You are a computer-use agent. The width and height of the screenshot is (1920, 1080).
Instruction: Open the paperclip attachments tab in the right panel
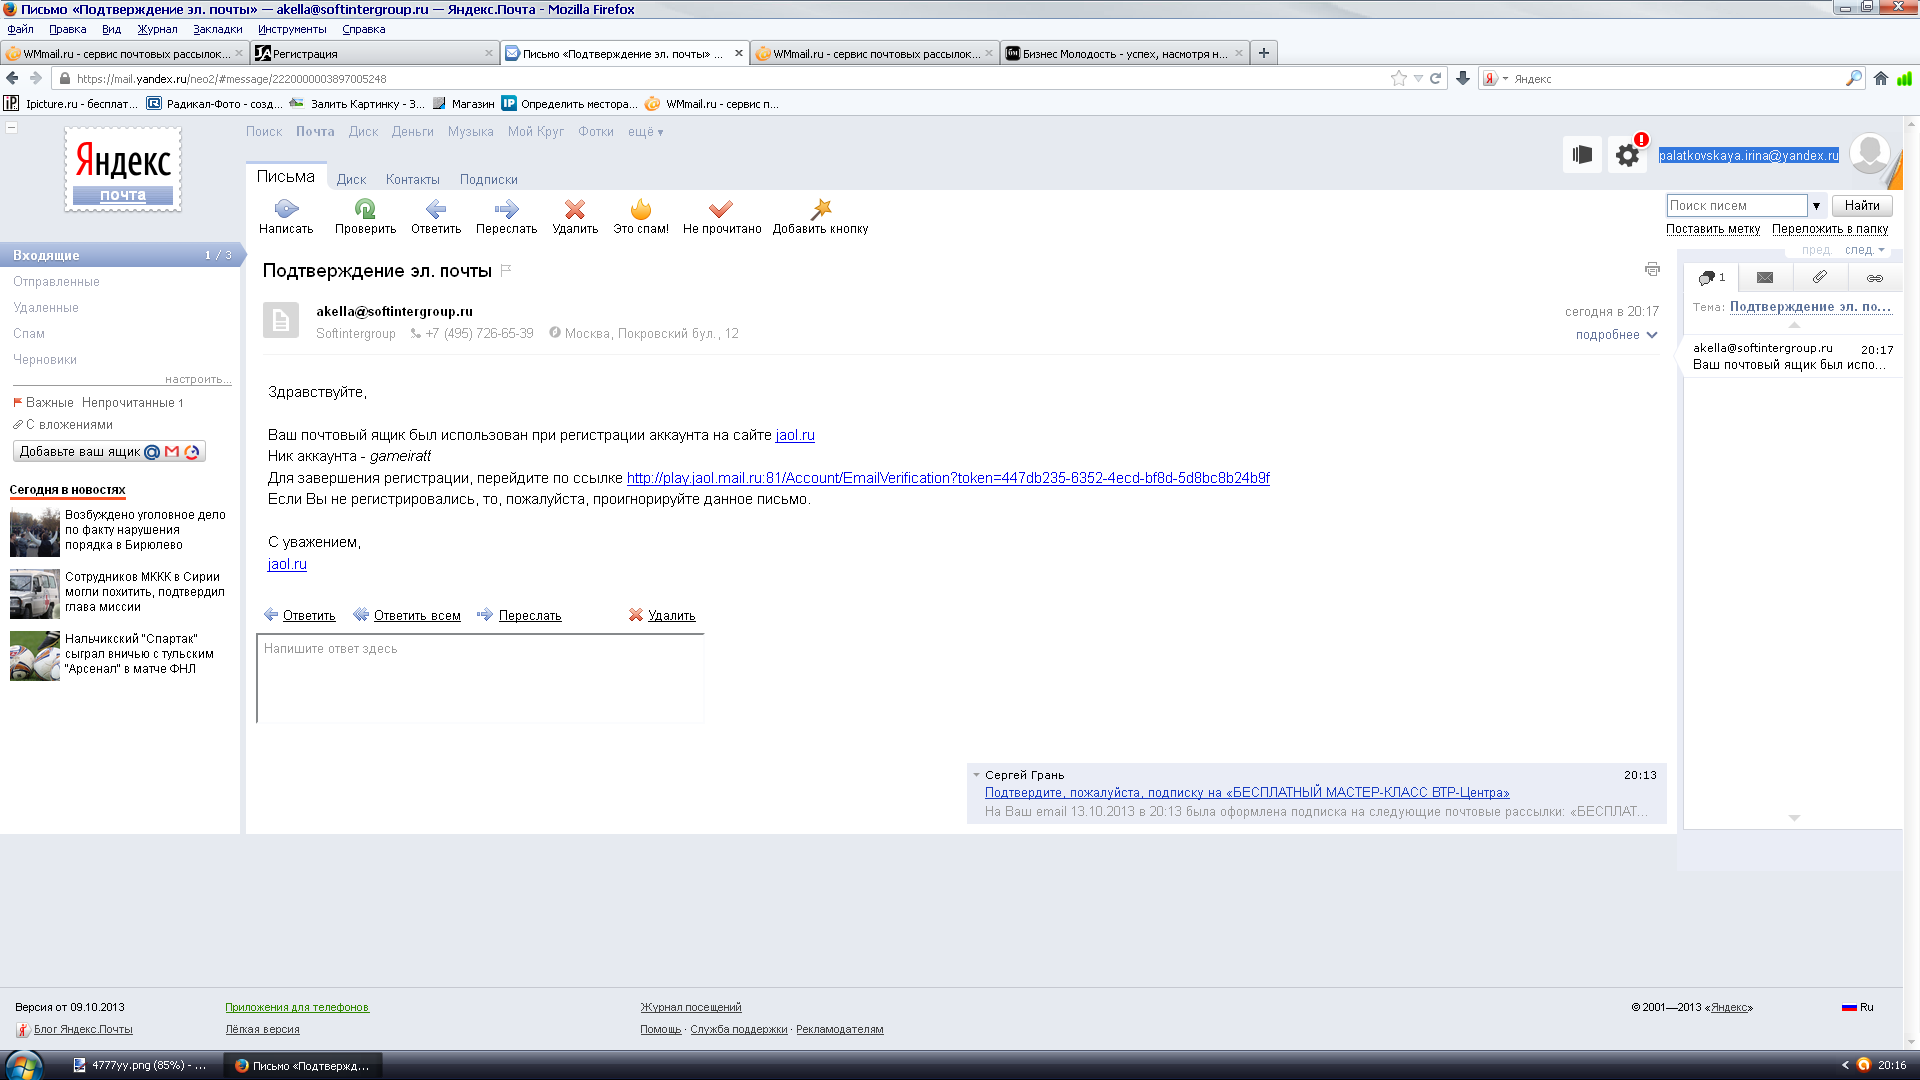pos(1820,278)
